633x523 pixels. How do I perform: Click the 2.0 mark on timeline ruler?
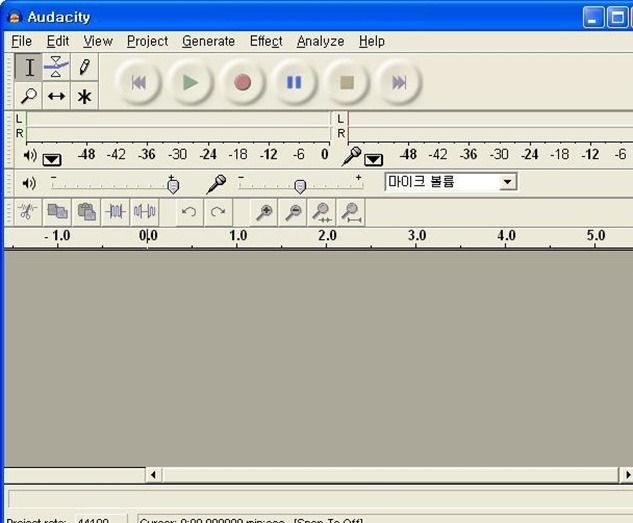pos(327,236)
